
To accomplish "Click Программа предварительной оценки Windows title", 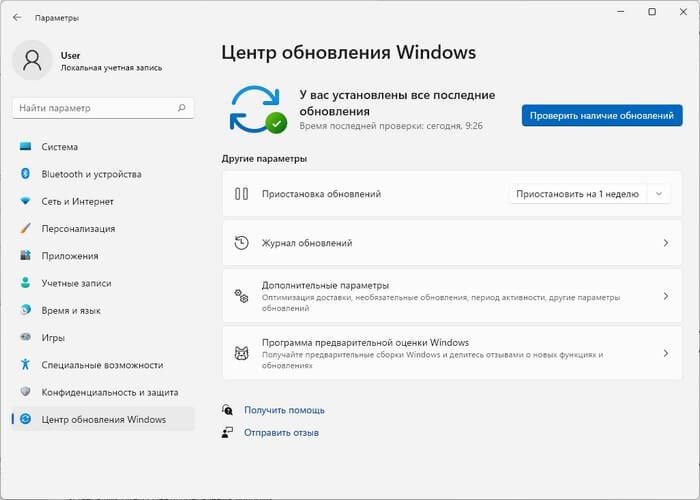I will click(365, 342).
